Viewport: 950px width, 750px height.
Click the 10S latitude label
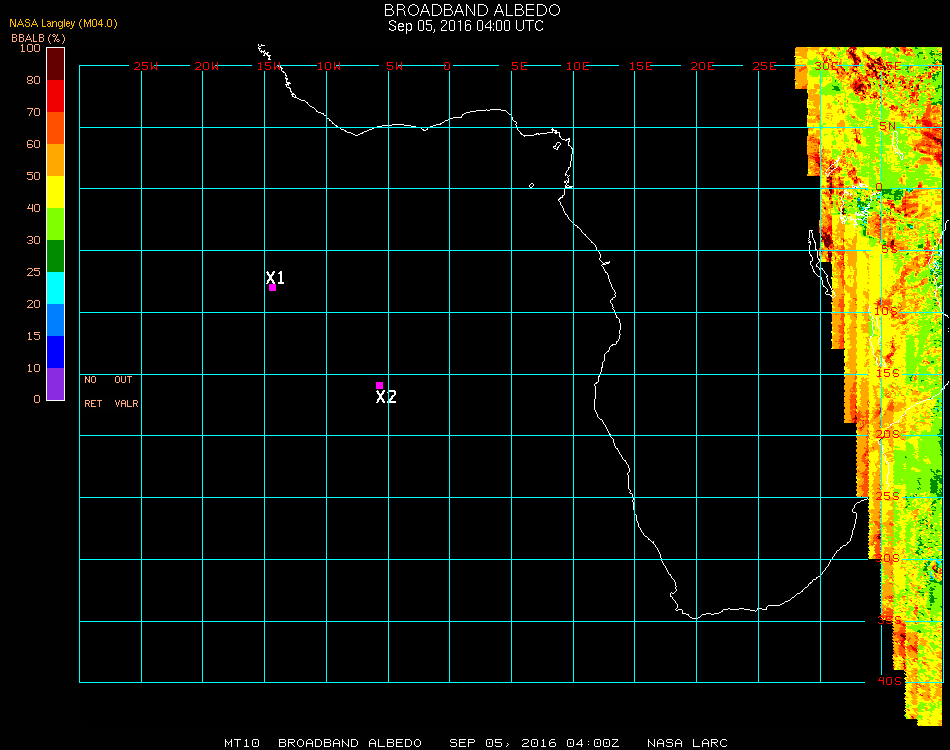885,311
